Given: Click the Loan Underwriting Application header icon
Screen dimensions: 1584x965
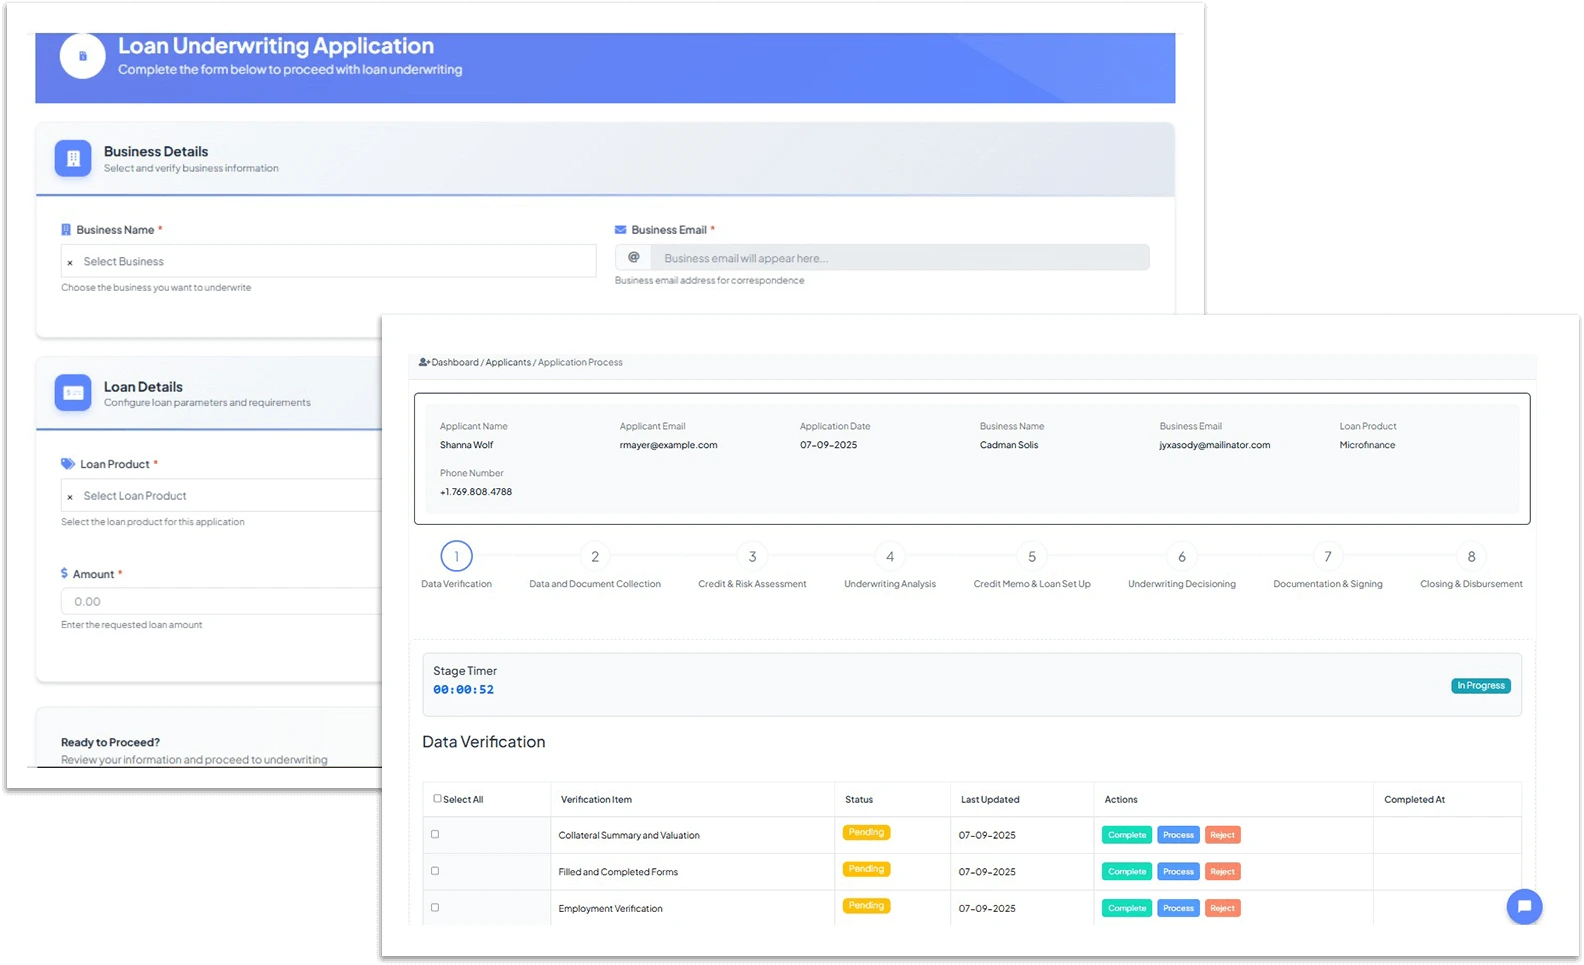Looking at the screenshot, I should coord(82,56).
